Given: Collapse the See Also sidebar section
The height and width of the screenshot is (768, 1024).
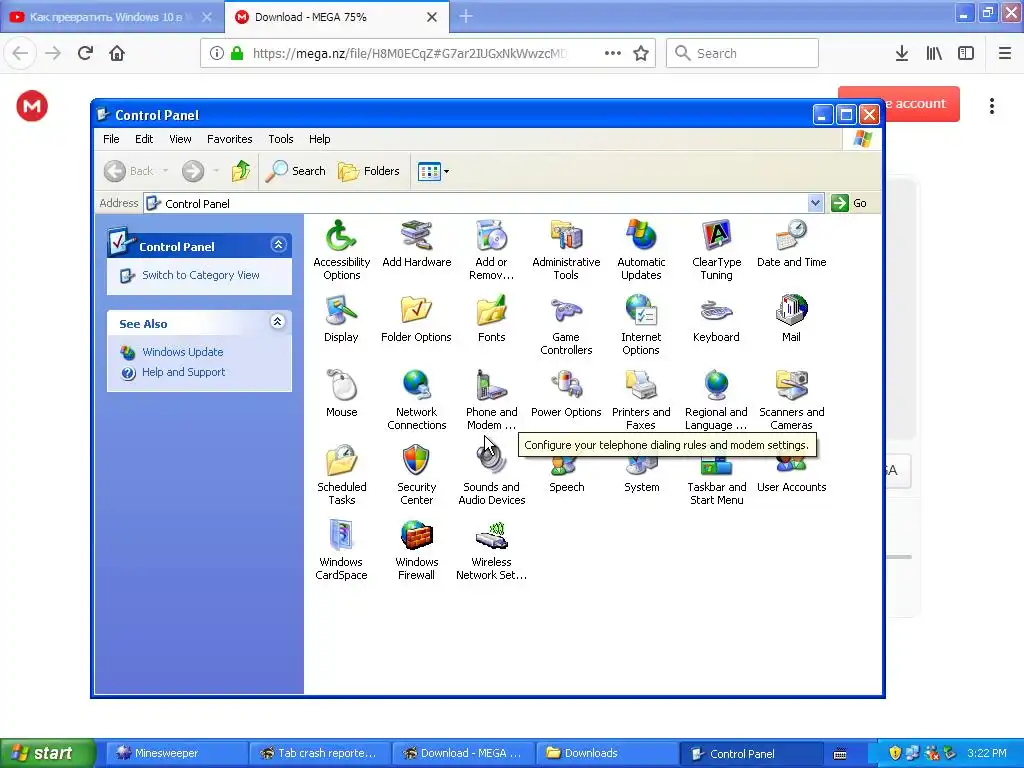Looking at the screenshot, I should click(278, 321).
